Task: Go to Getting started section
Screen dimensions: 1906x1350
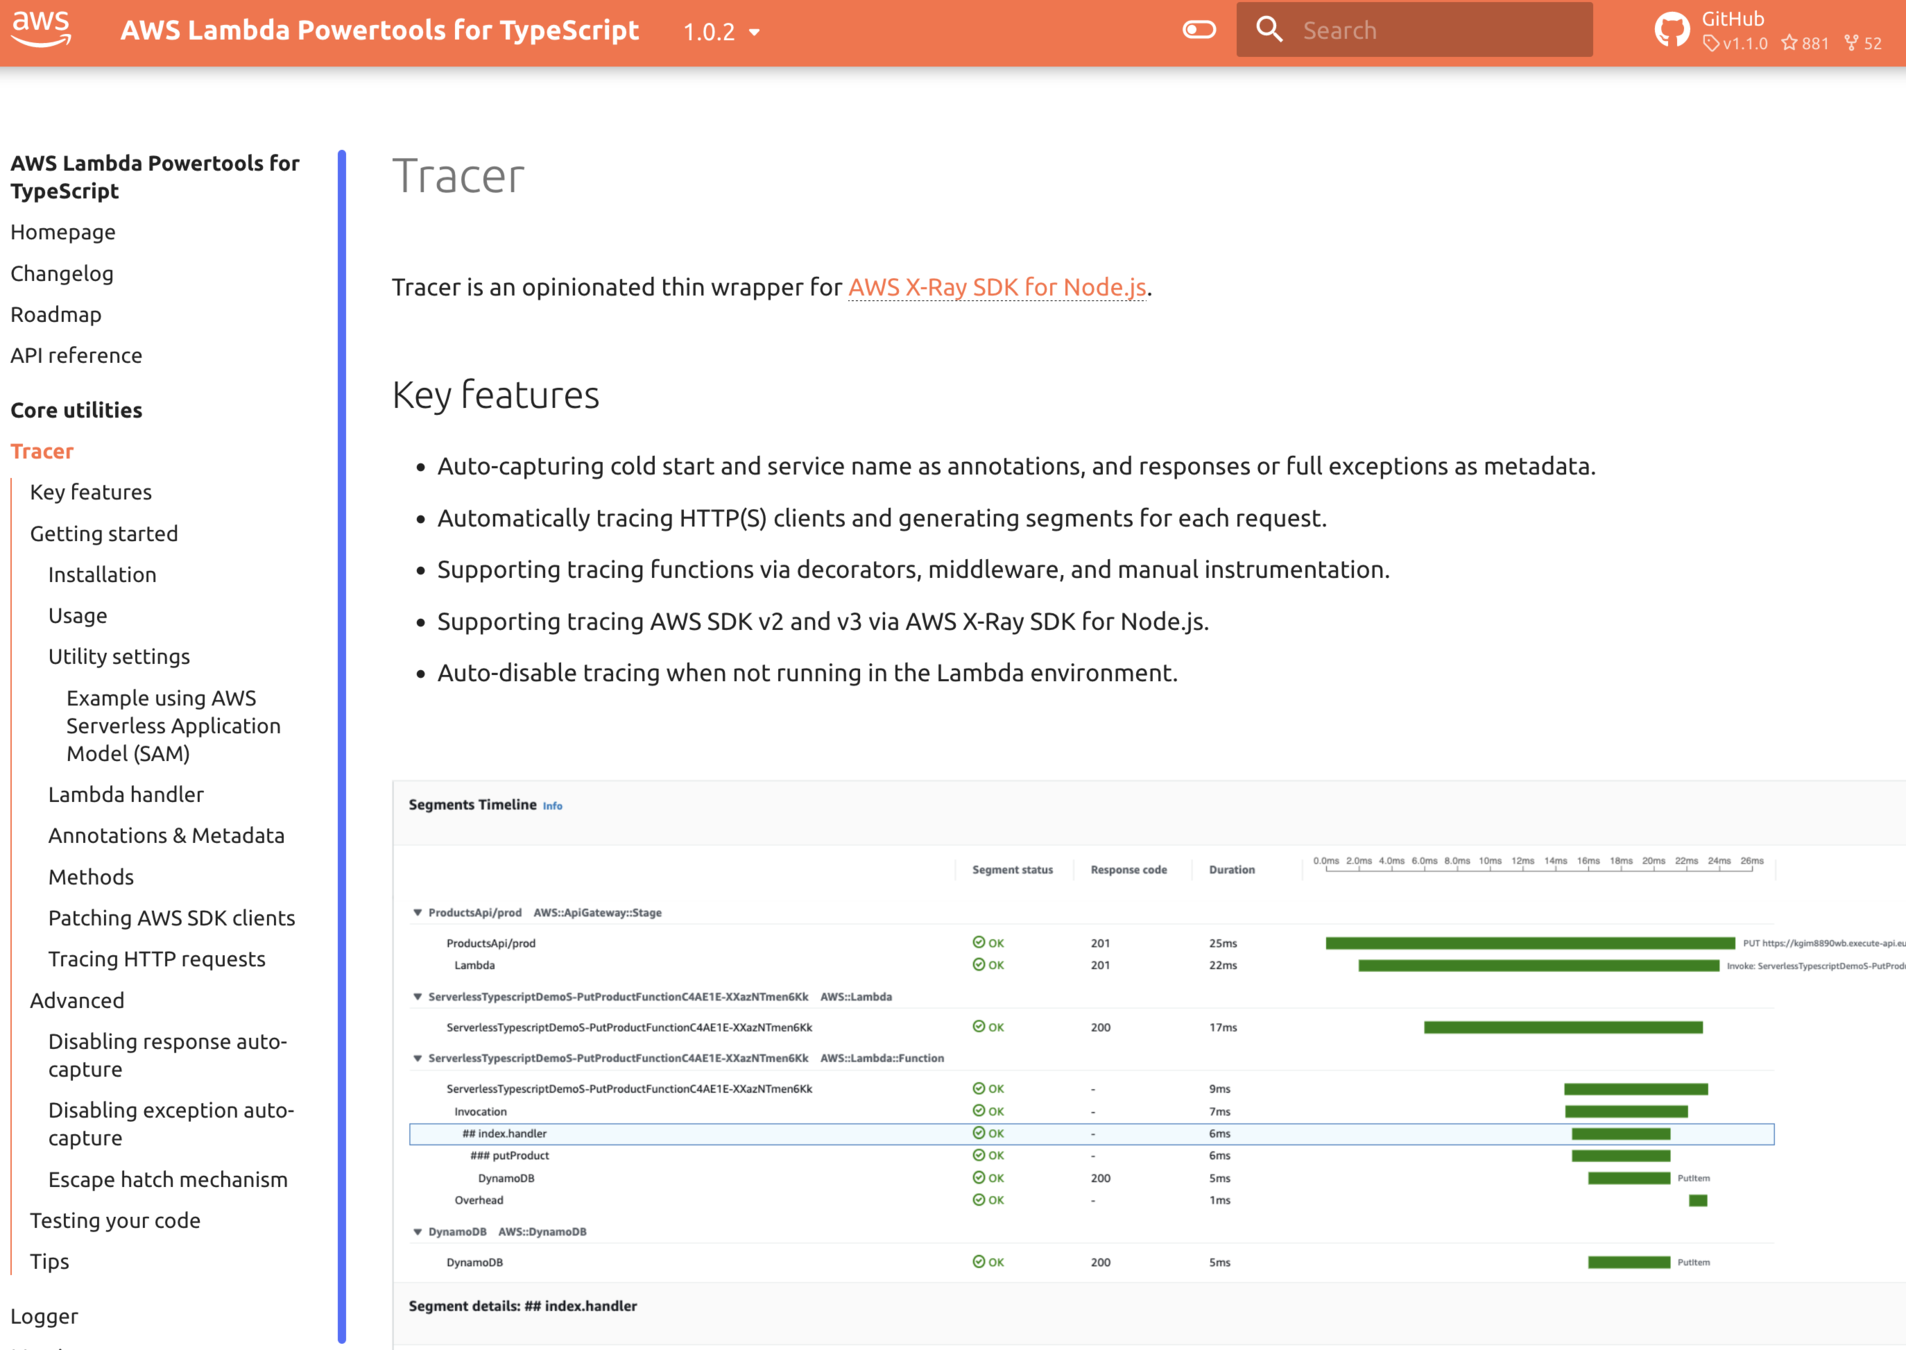Action: pos(104,533)
